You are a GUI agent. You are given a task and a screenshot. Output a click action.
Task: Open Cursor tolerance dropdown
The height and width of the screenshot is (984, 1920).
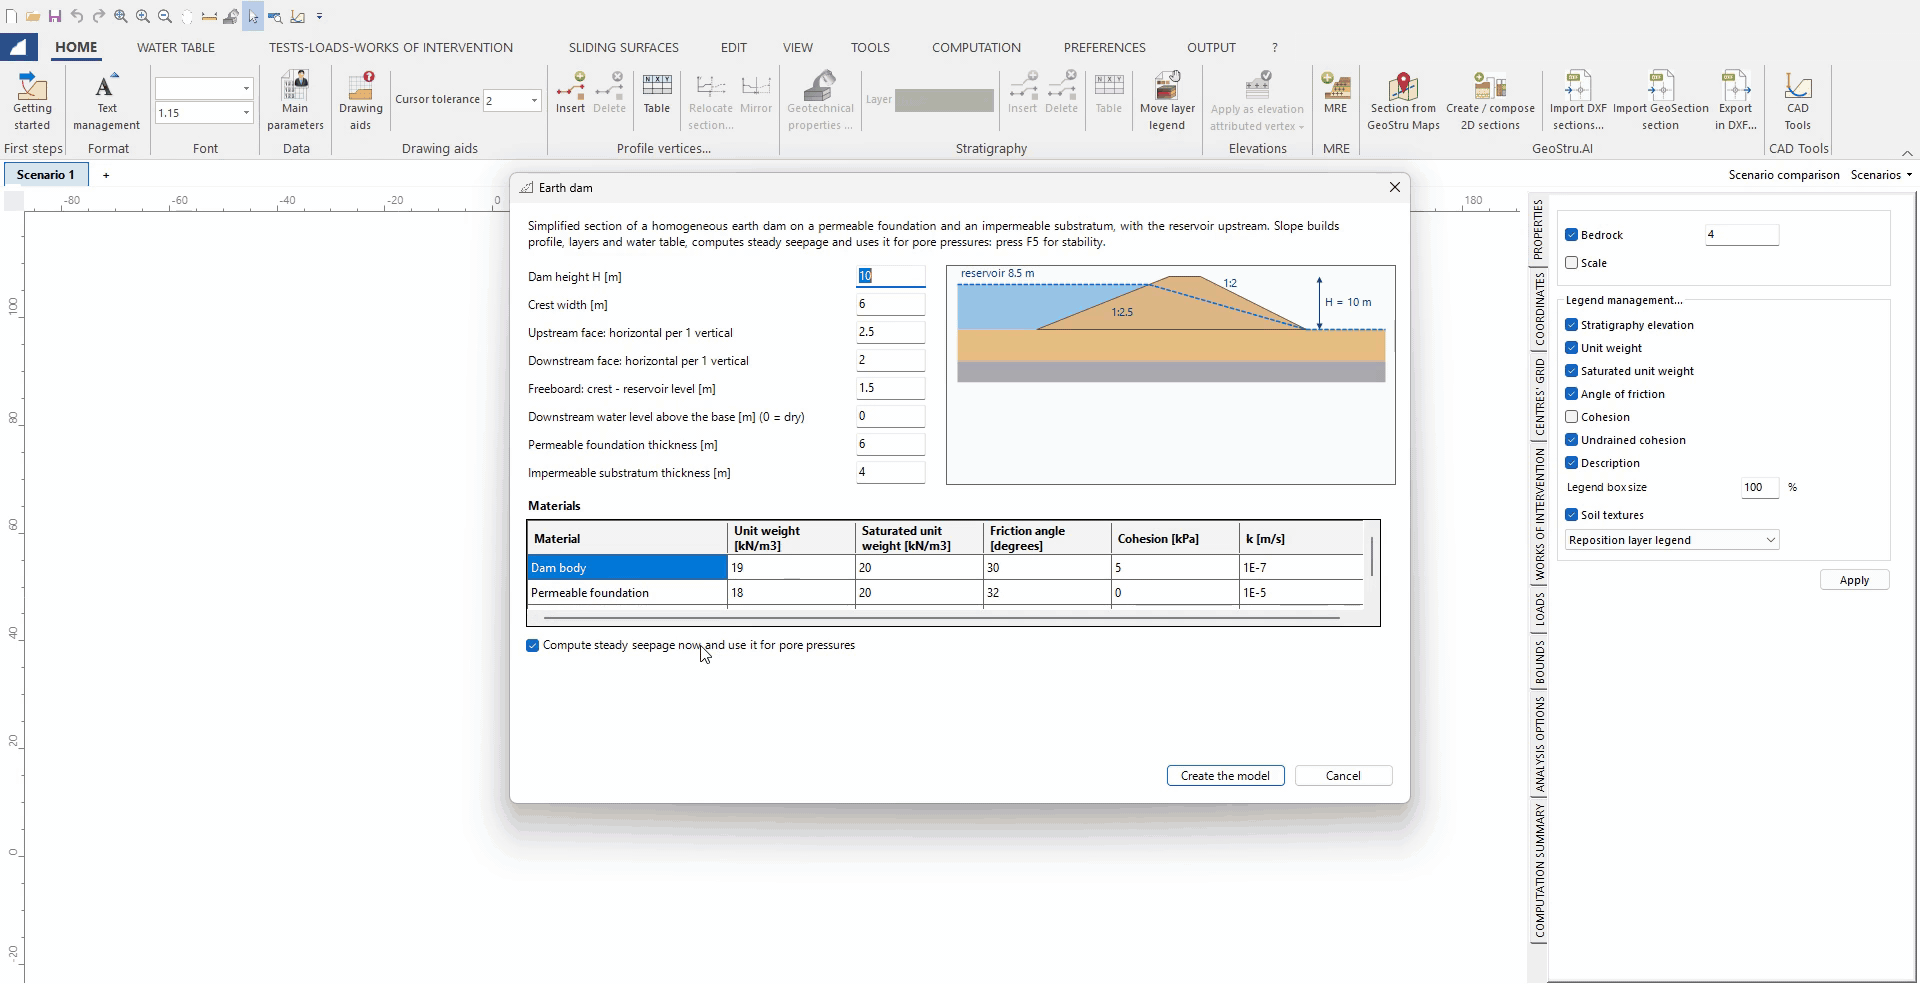point(534,100)
